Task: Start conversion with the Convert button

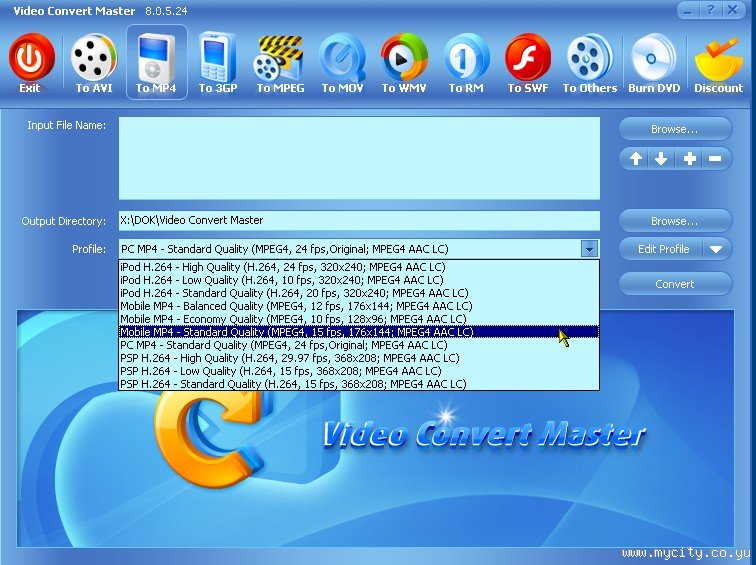Action: click(675, 284)
